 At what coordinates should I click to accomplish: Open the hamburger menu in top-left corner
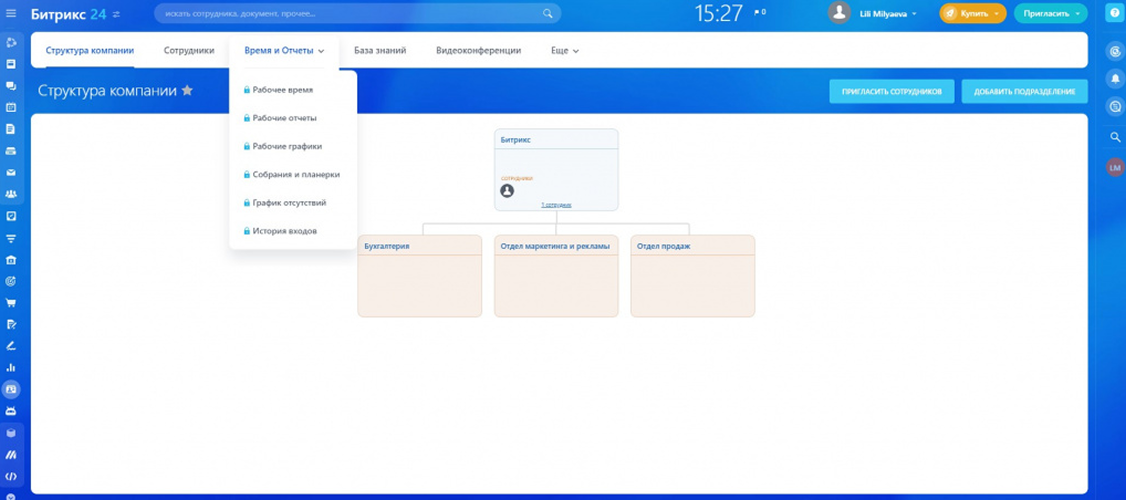click(x=12, y=14)
